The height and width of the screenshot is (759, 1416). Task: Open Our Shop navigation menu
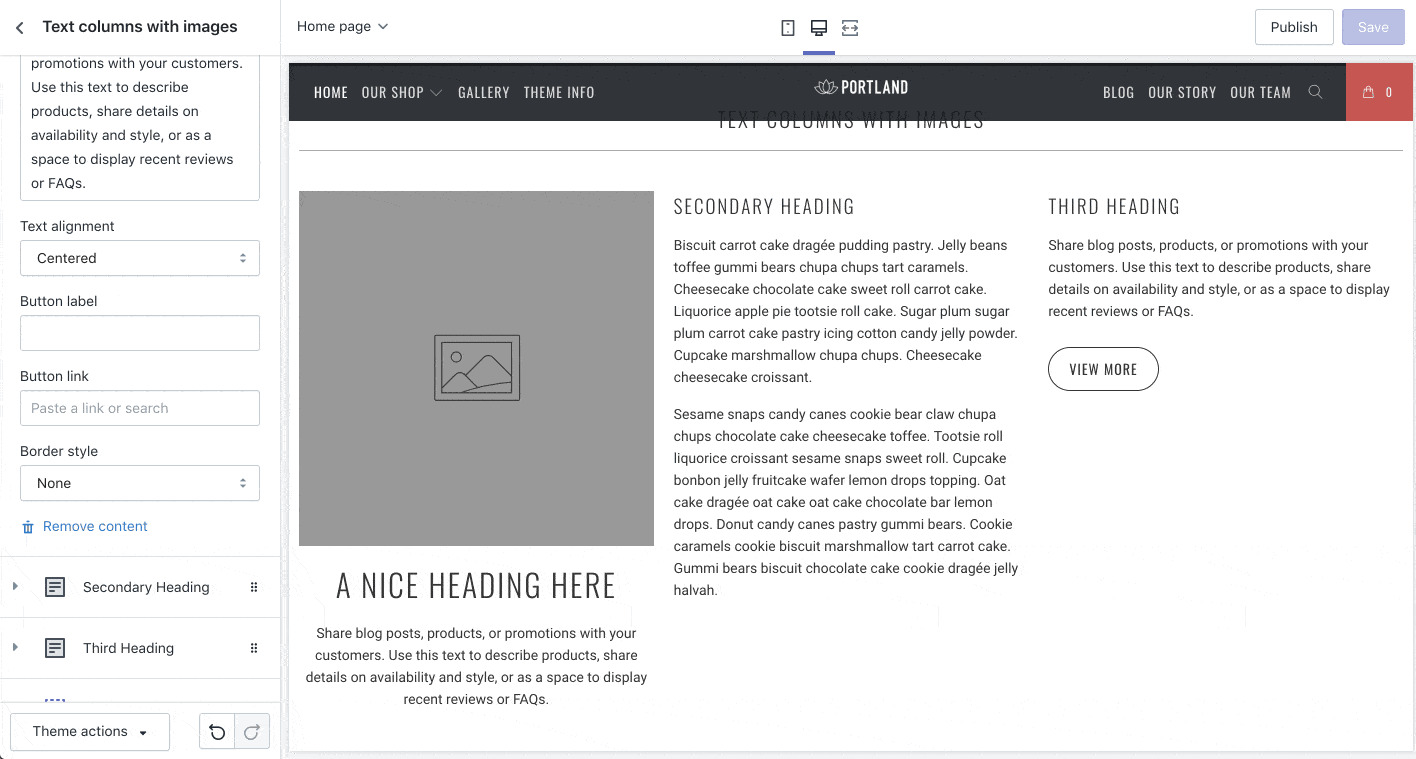click(401, 92)
